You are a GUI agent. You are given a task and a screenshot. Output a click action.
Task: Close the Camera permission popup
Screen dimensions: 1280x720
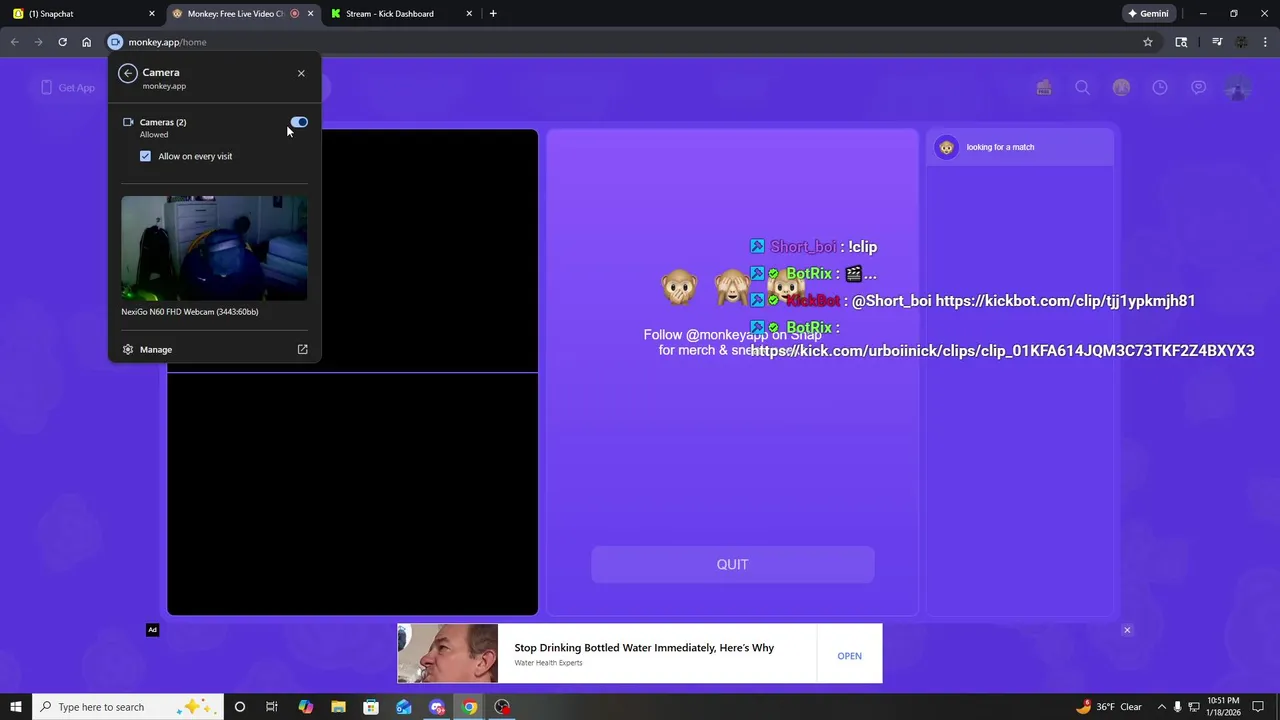coord(301,73)
